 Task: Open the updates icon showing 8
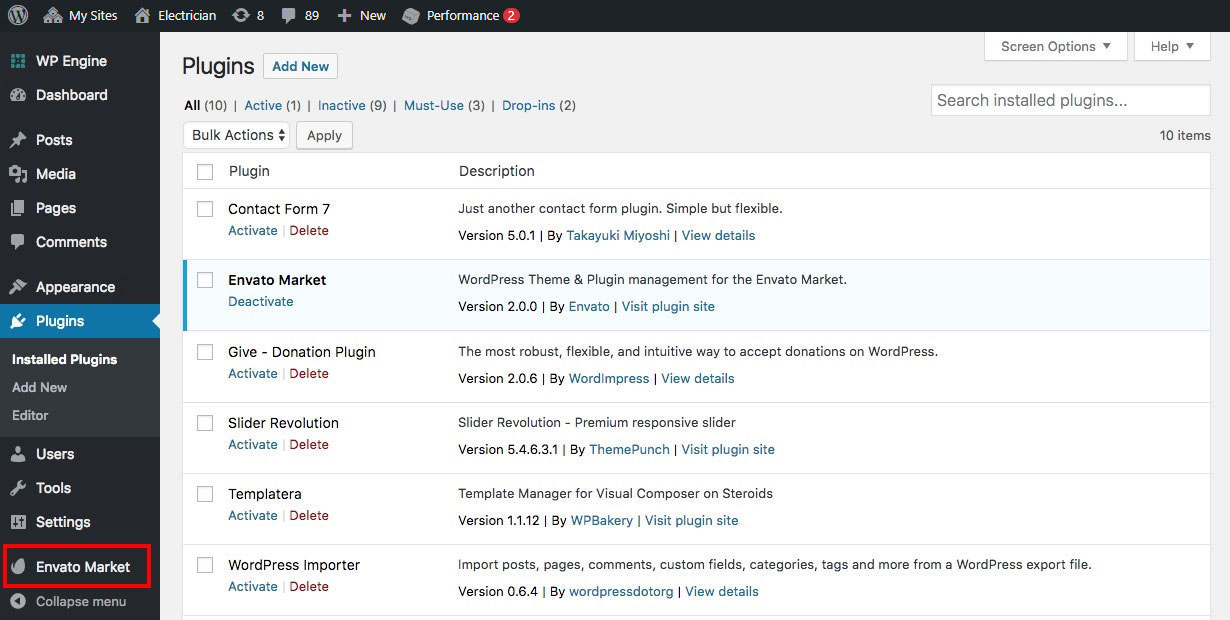[240, 15]
